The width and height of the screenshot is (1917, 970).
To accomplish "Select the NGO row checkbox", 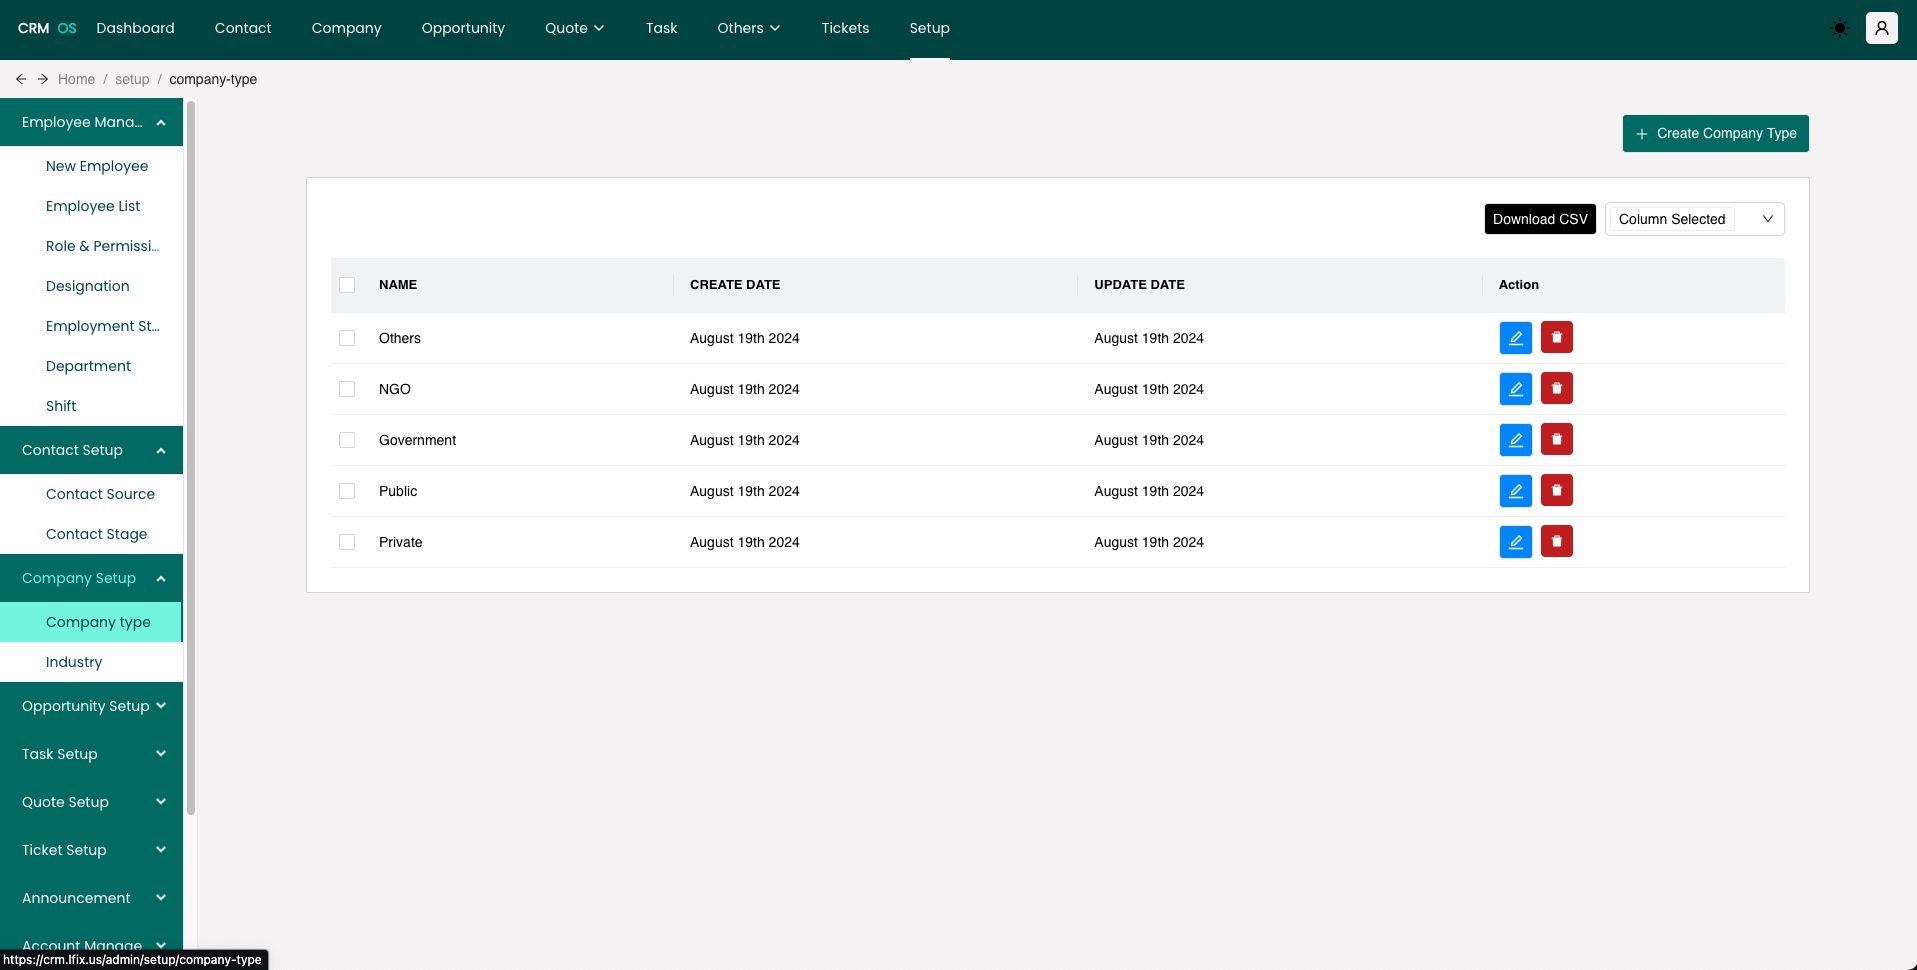I will (347, 389).
